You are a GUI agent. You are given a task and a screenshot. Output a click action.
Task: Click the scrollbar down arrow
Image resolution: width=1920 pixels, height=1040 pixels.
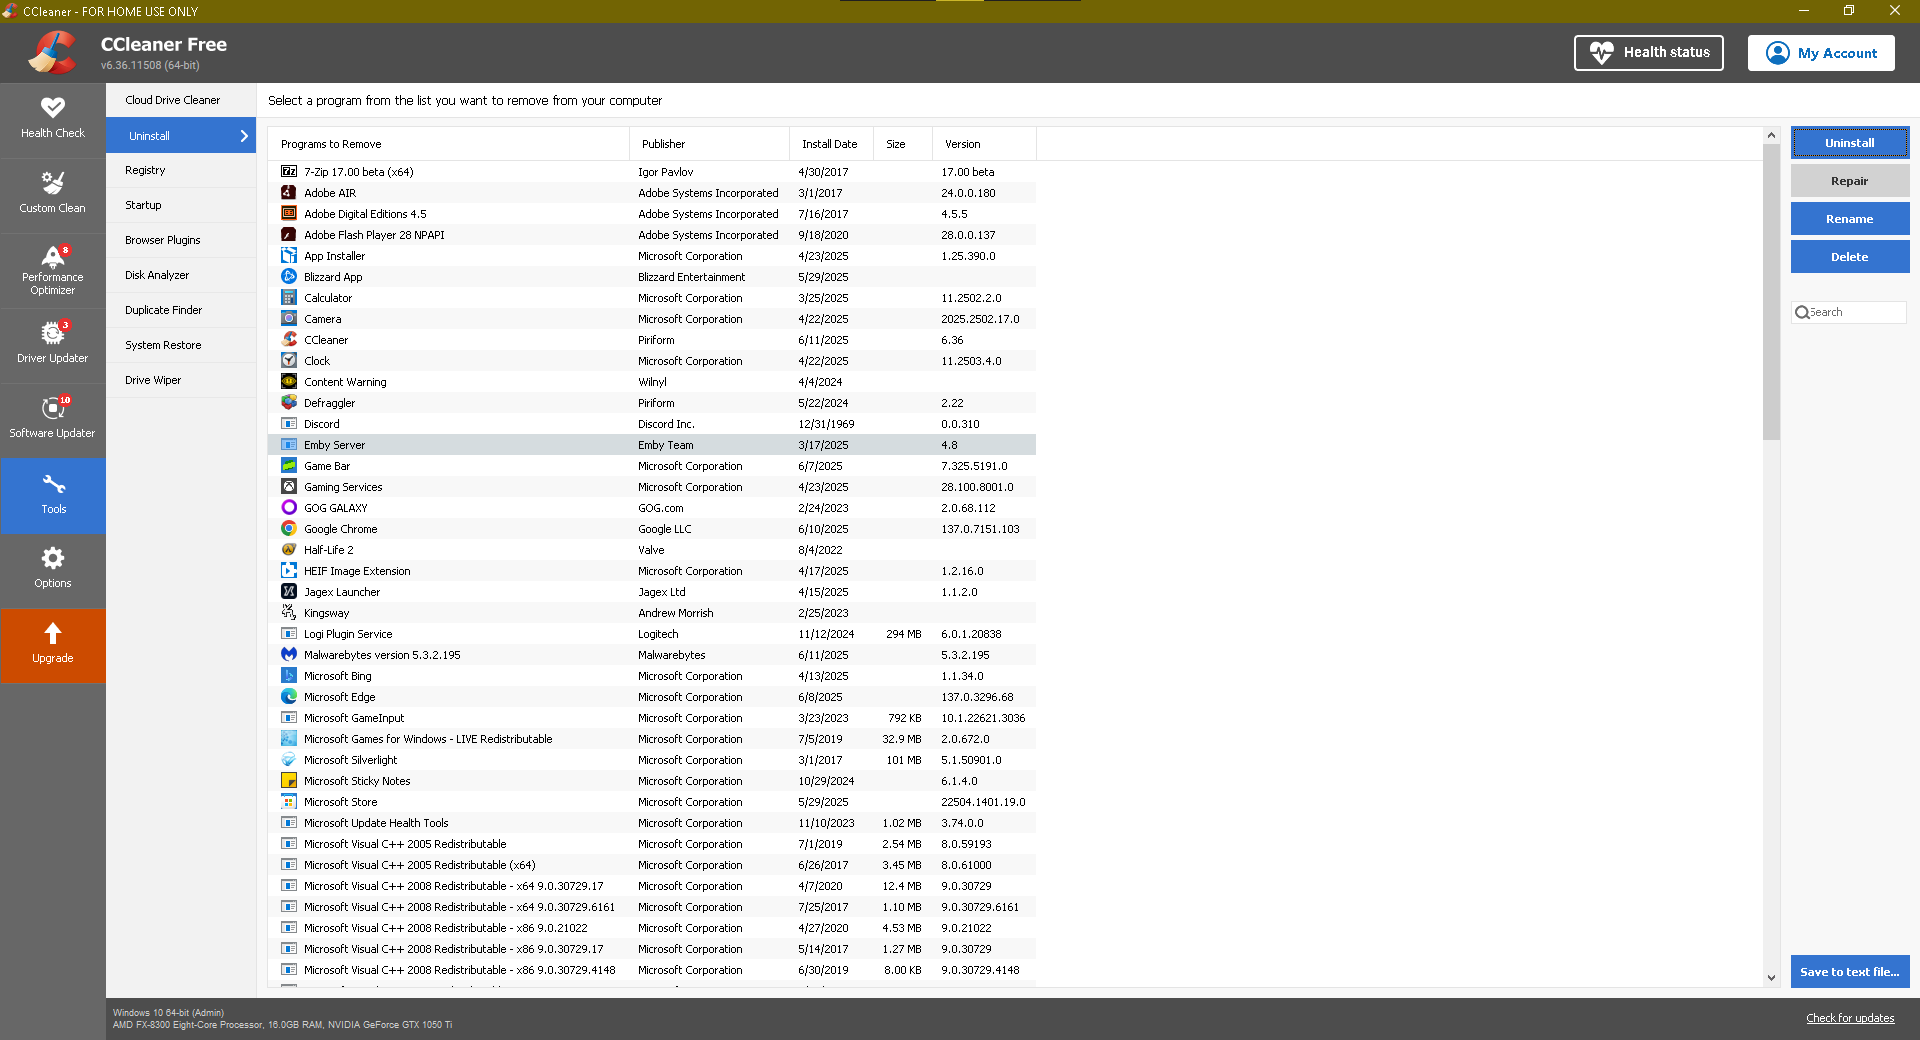(x=1771, y=978)
